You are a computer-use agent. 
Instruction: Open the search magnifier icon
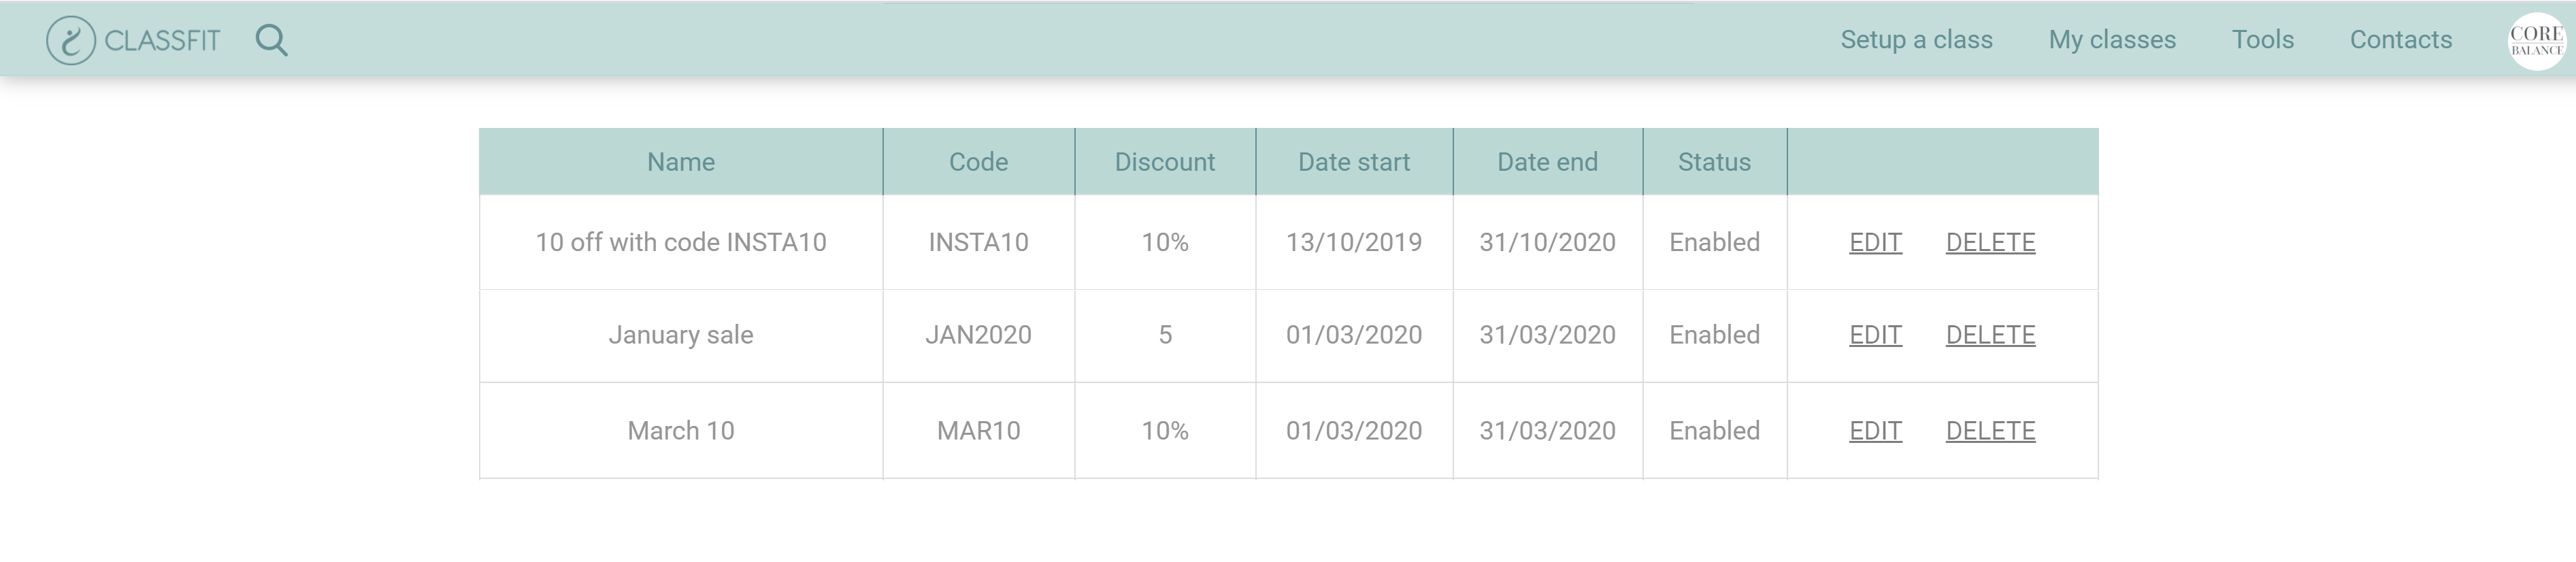[x=271, y=41]
